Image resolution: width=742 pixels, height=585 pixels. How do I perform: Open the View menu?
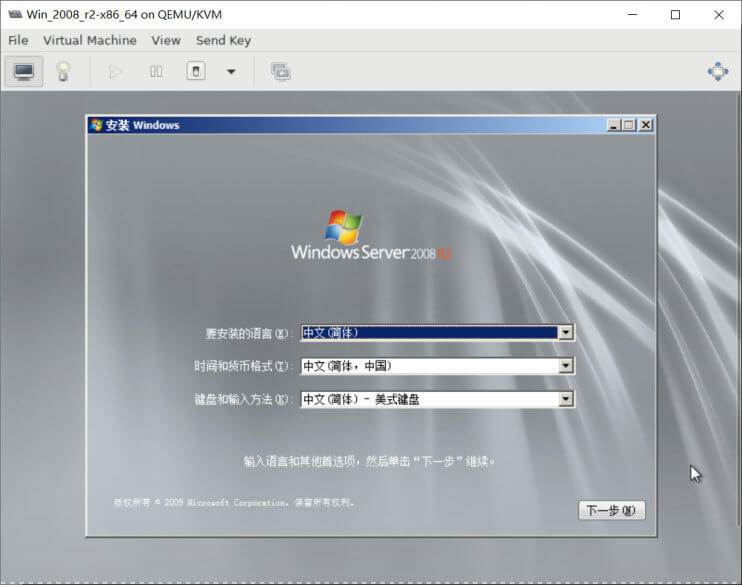point(166,41)
